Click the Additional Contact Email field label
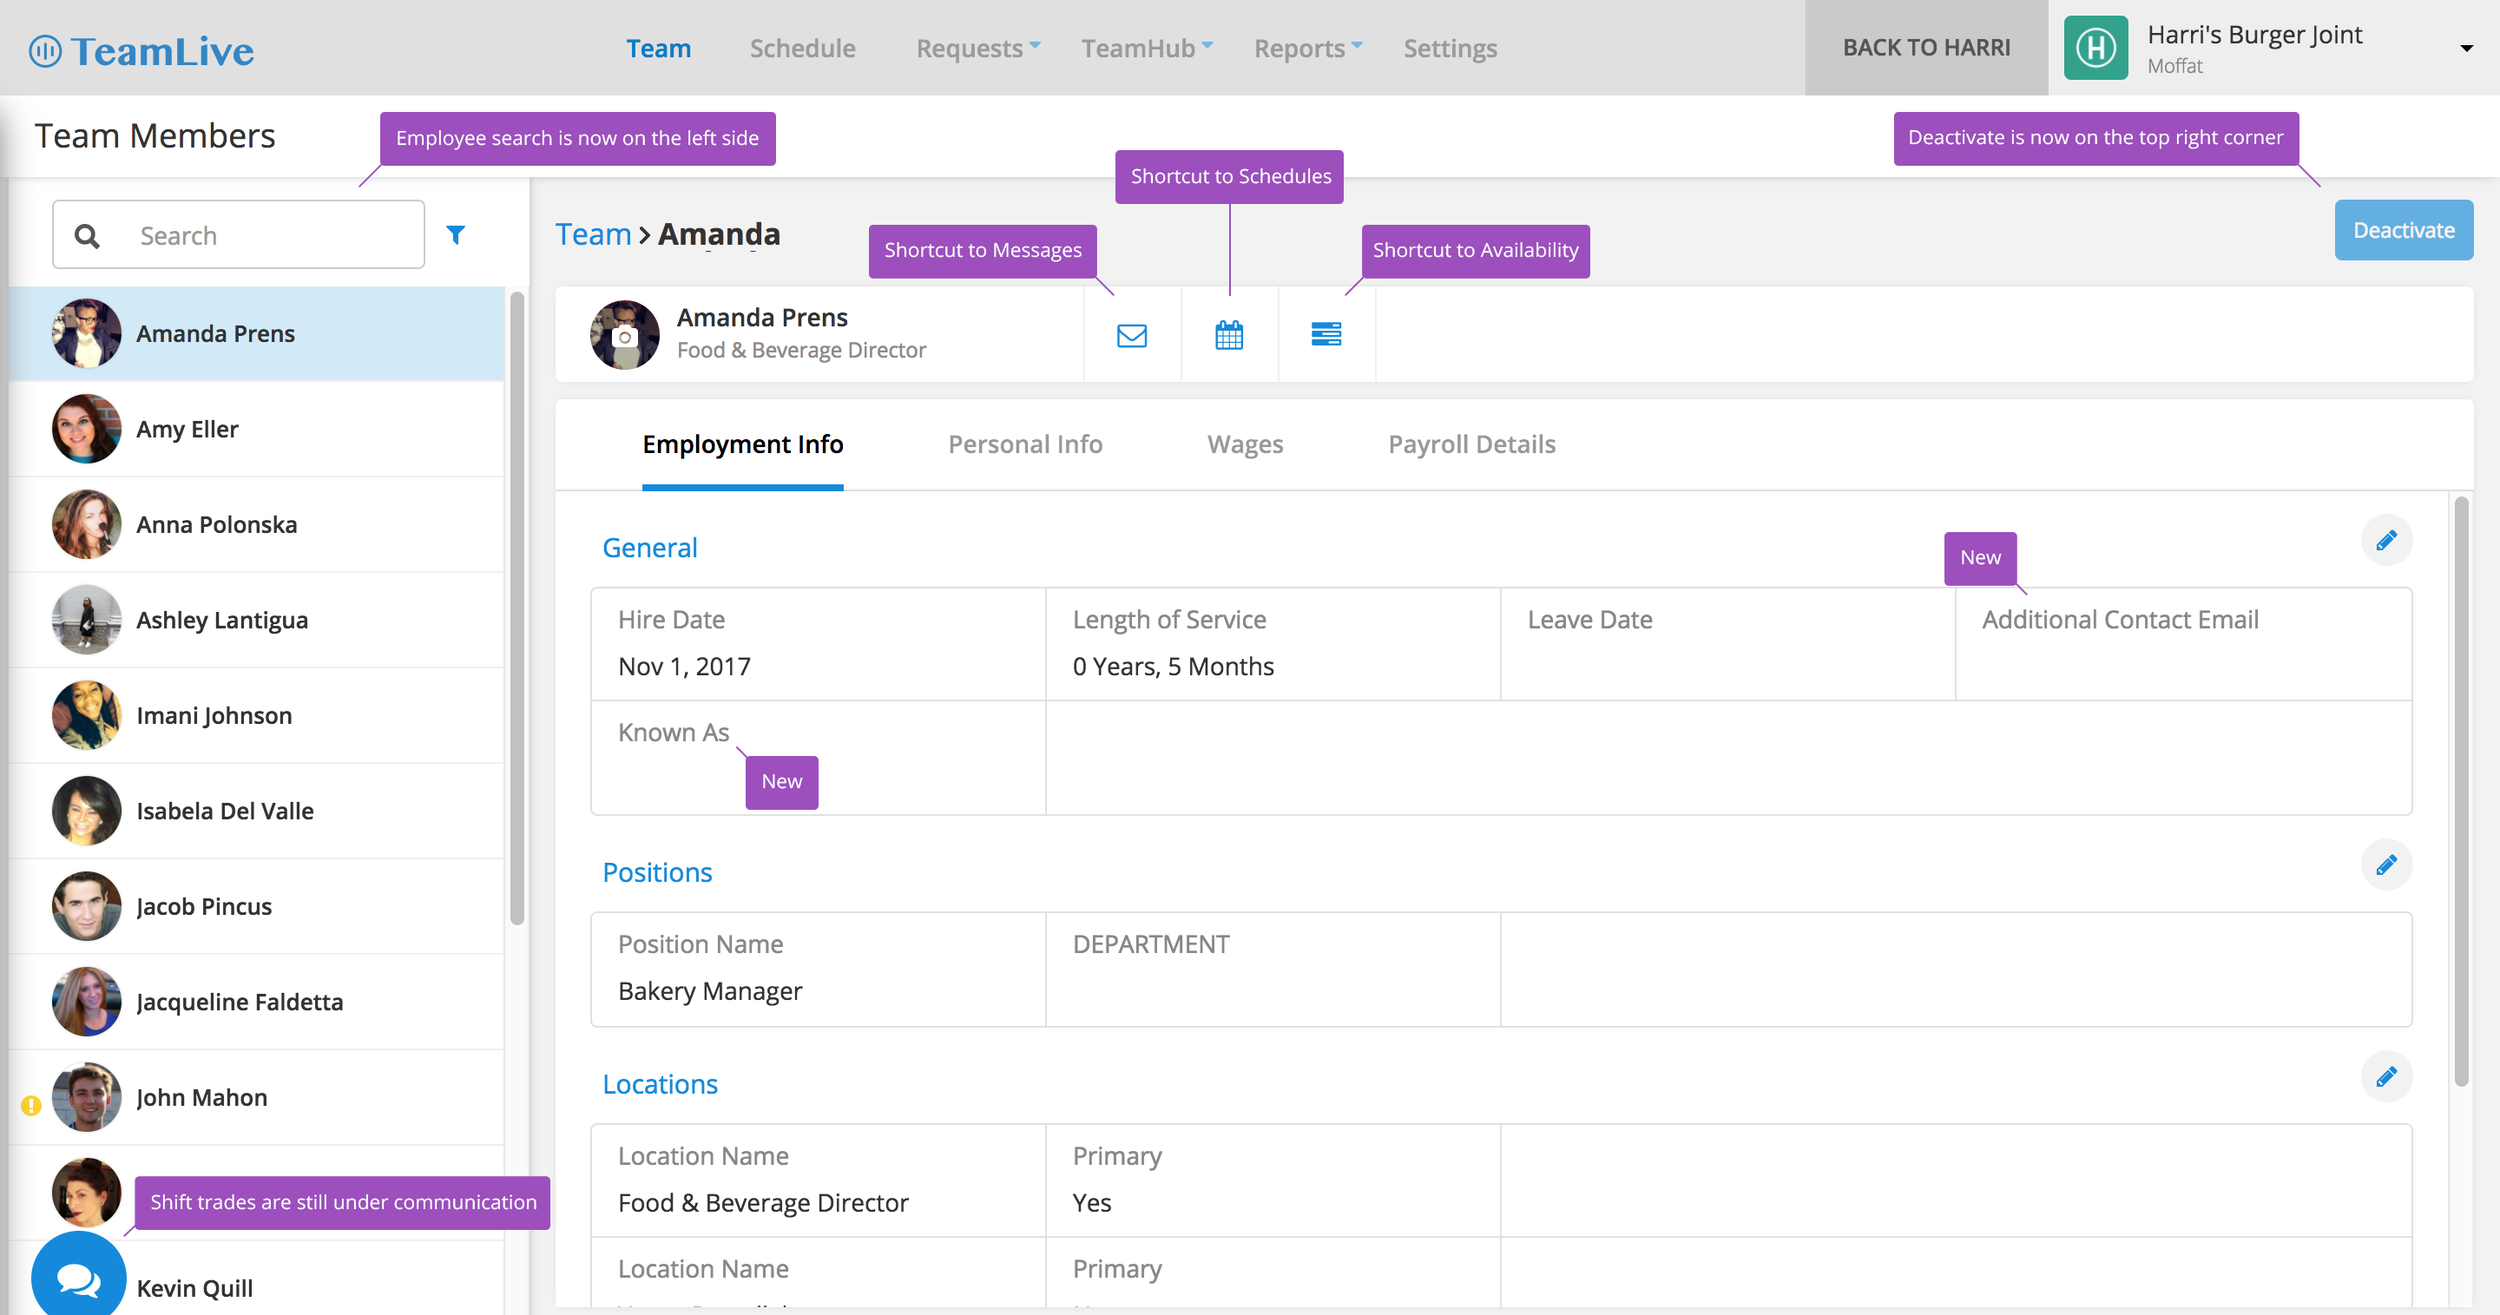 click(2120, 620)
